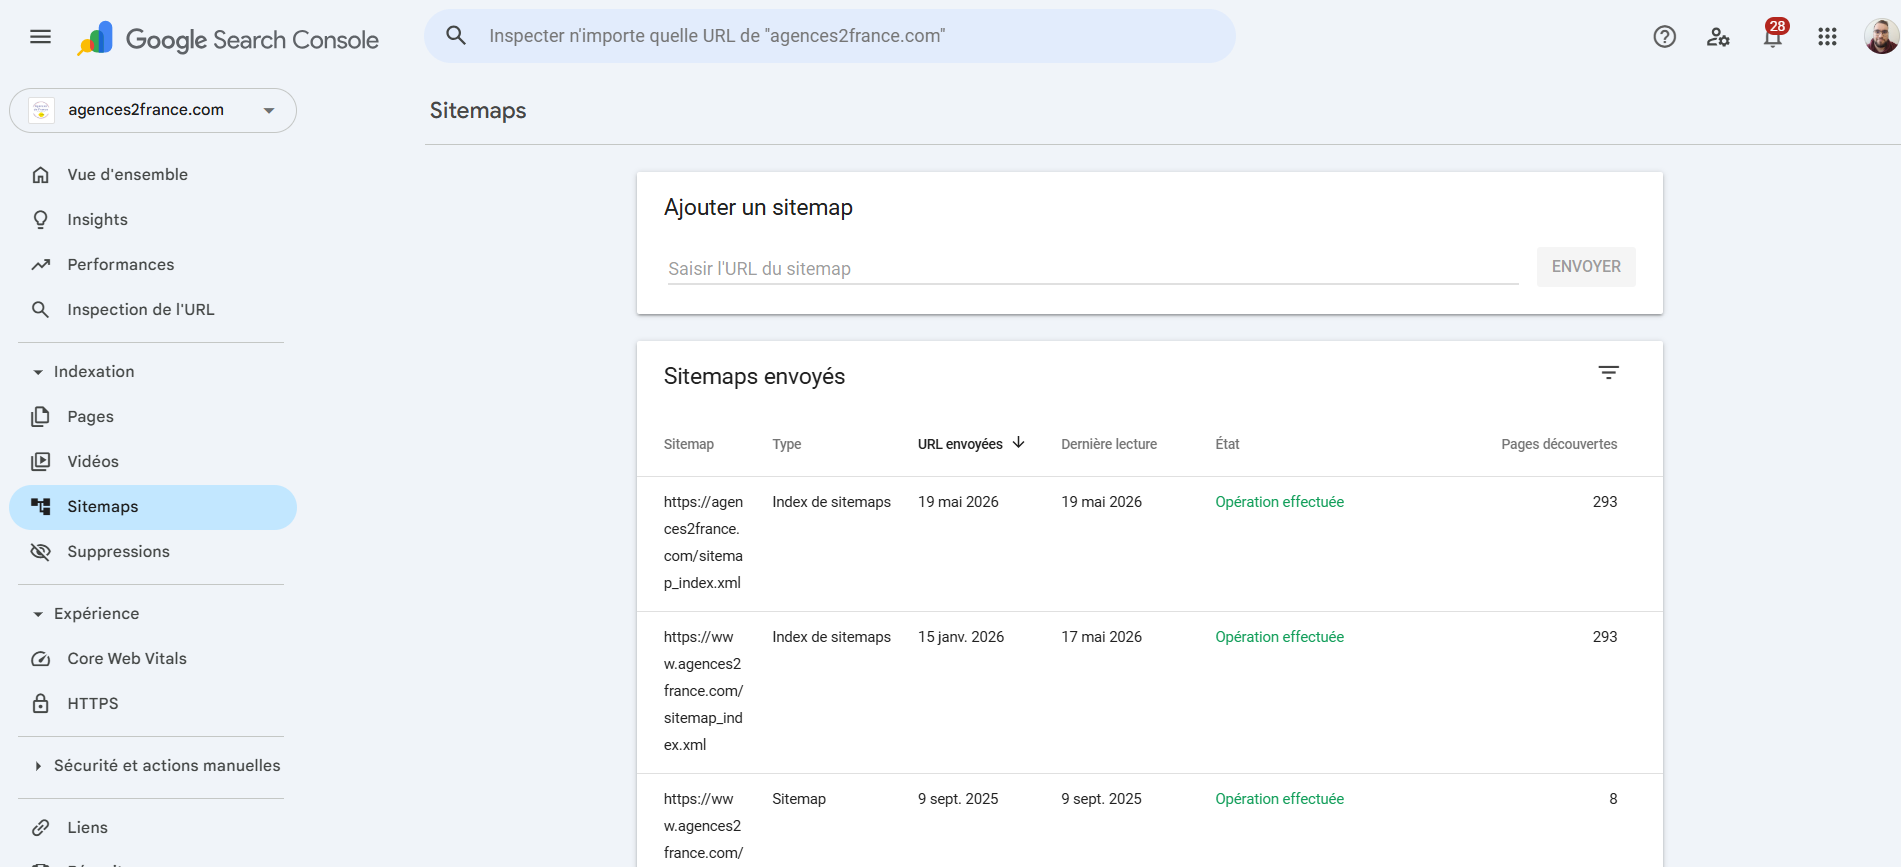This screenshot has width=1901, height=867.
Task: Click the Sitemaps tree icon
Action: click(x=41, y=507)
